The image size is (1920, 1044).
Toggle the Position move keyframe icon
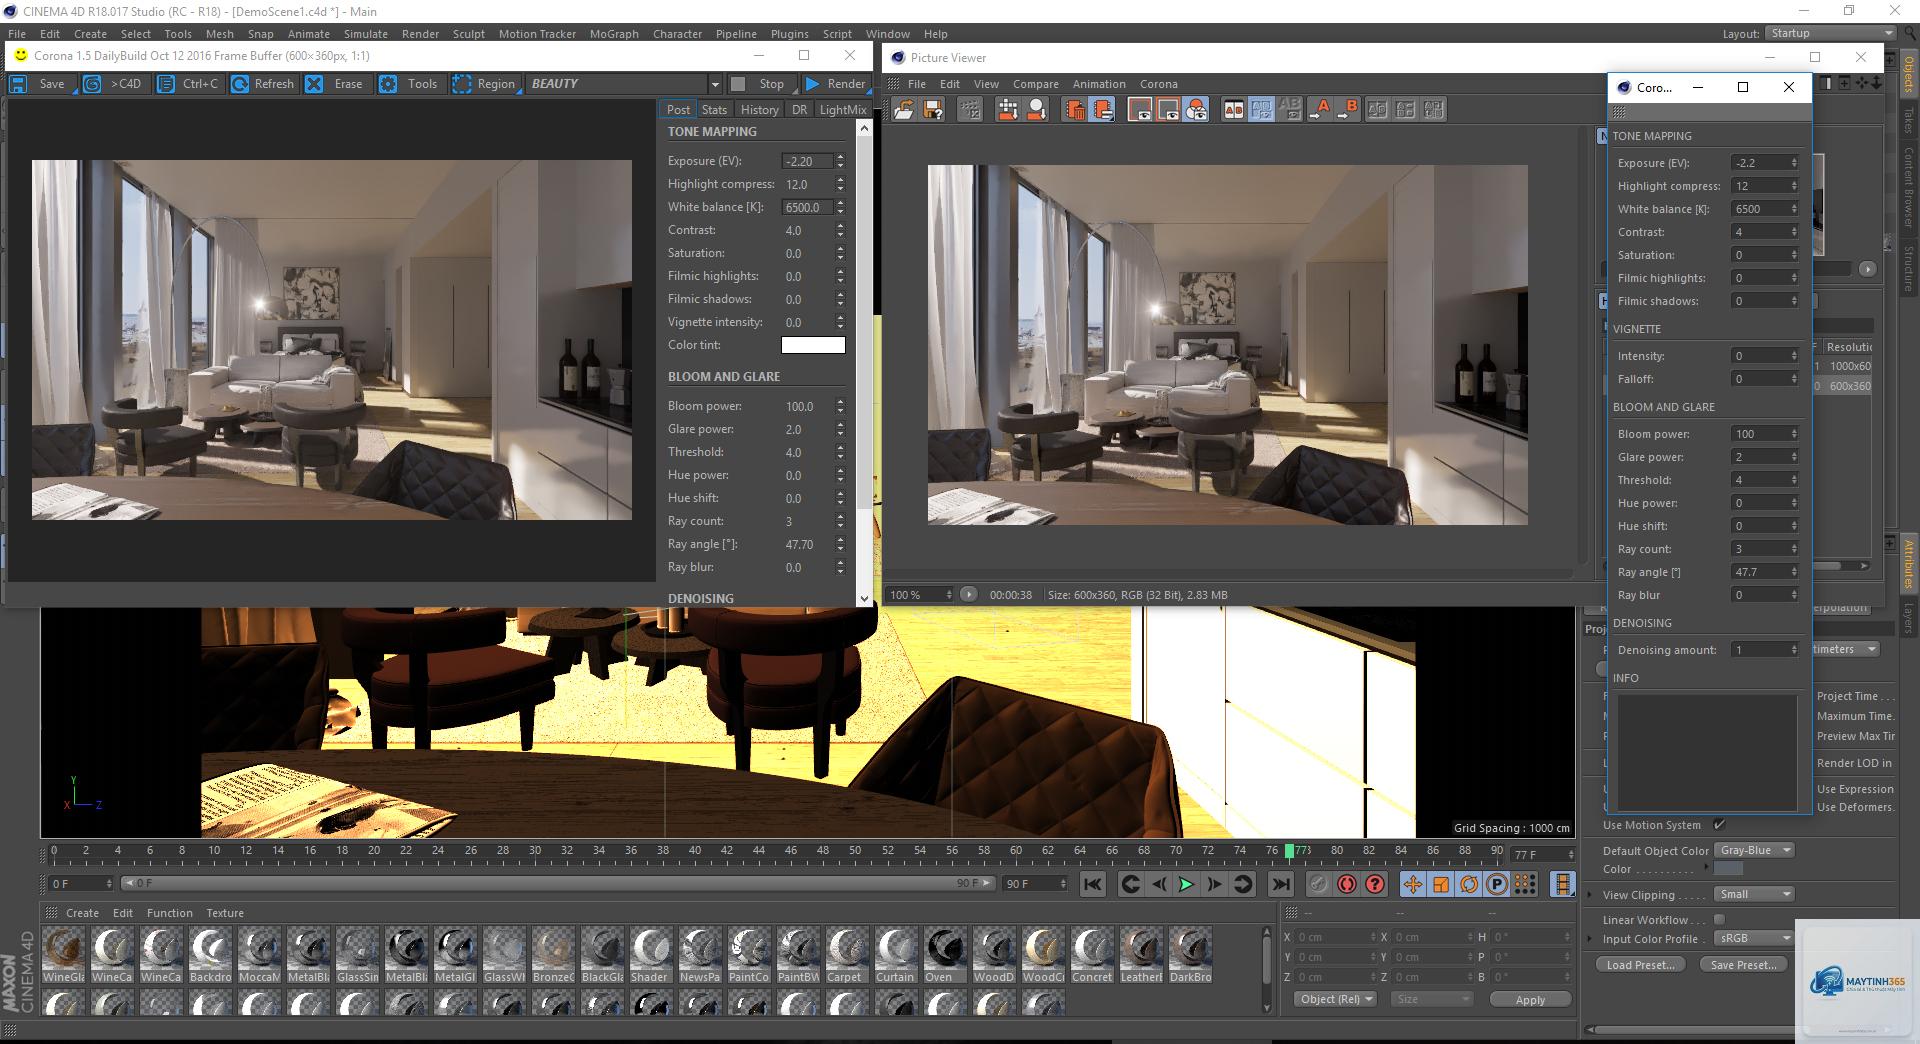tap(1413, 884)
